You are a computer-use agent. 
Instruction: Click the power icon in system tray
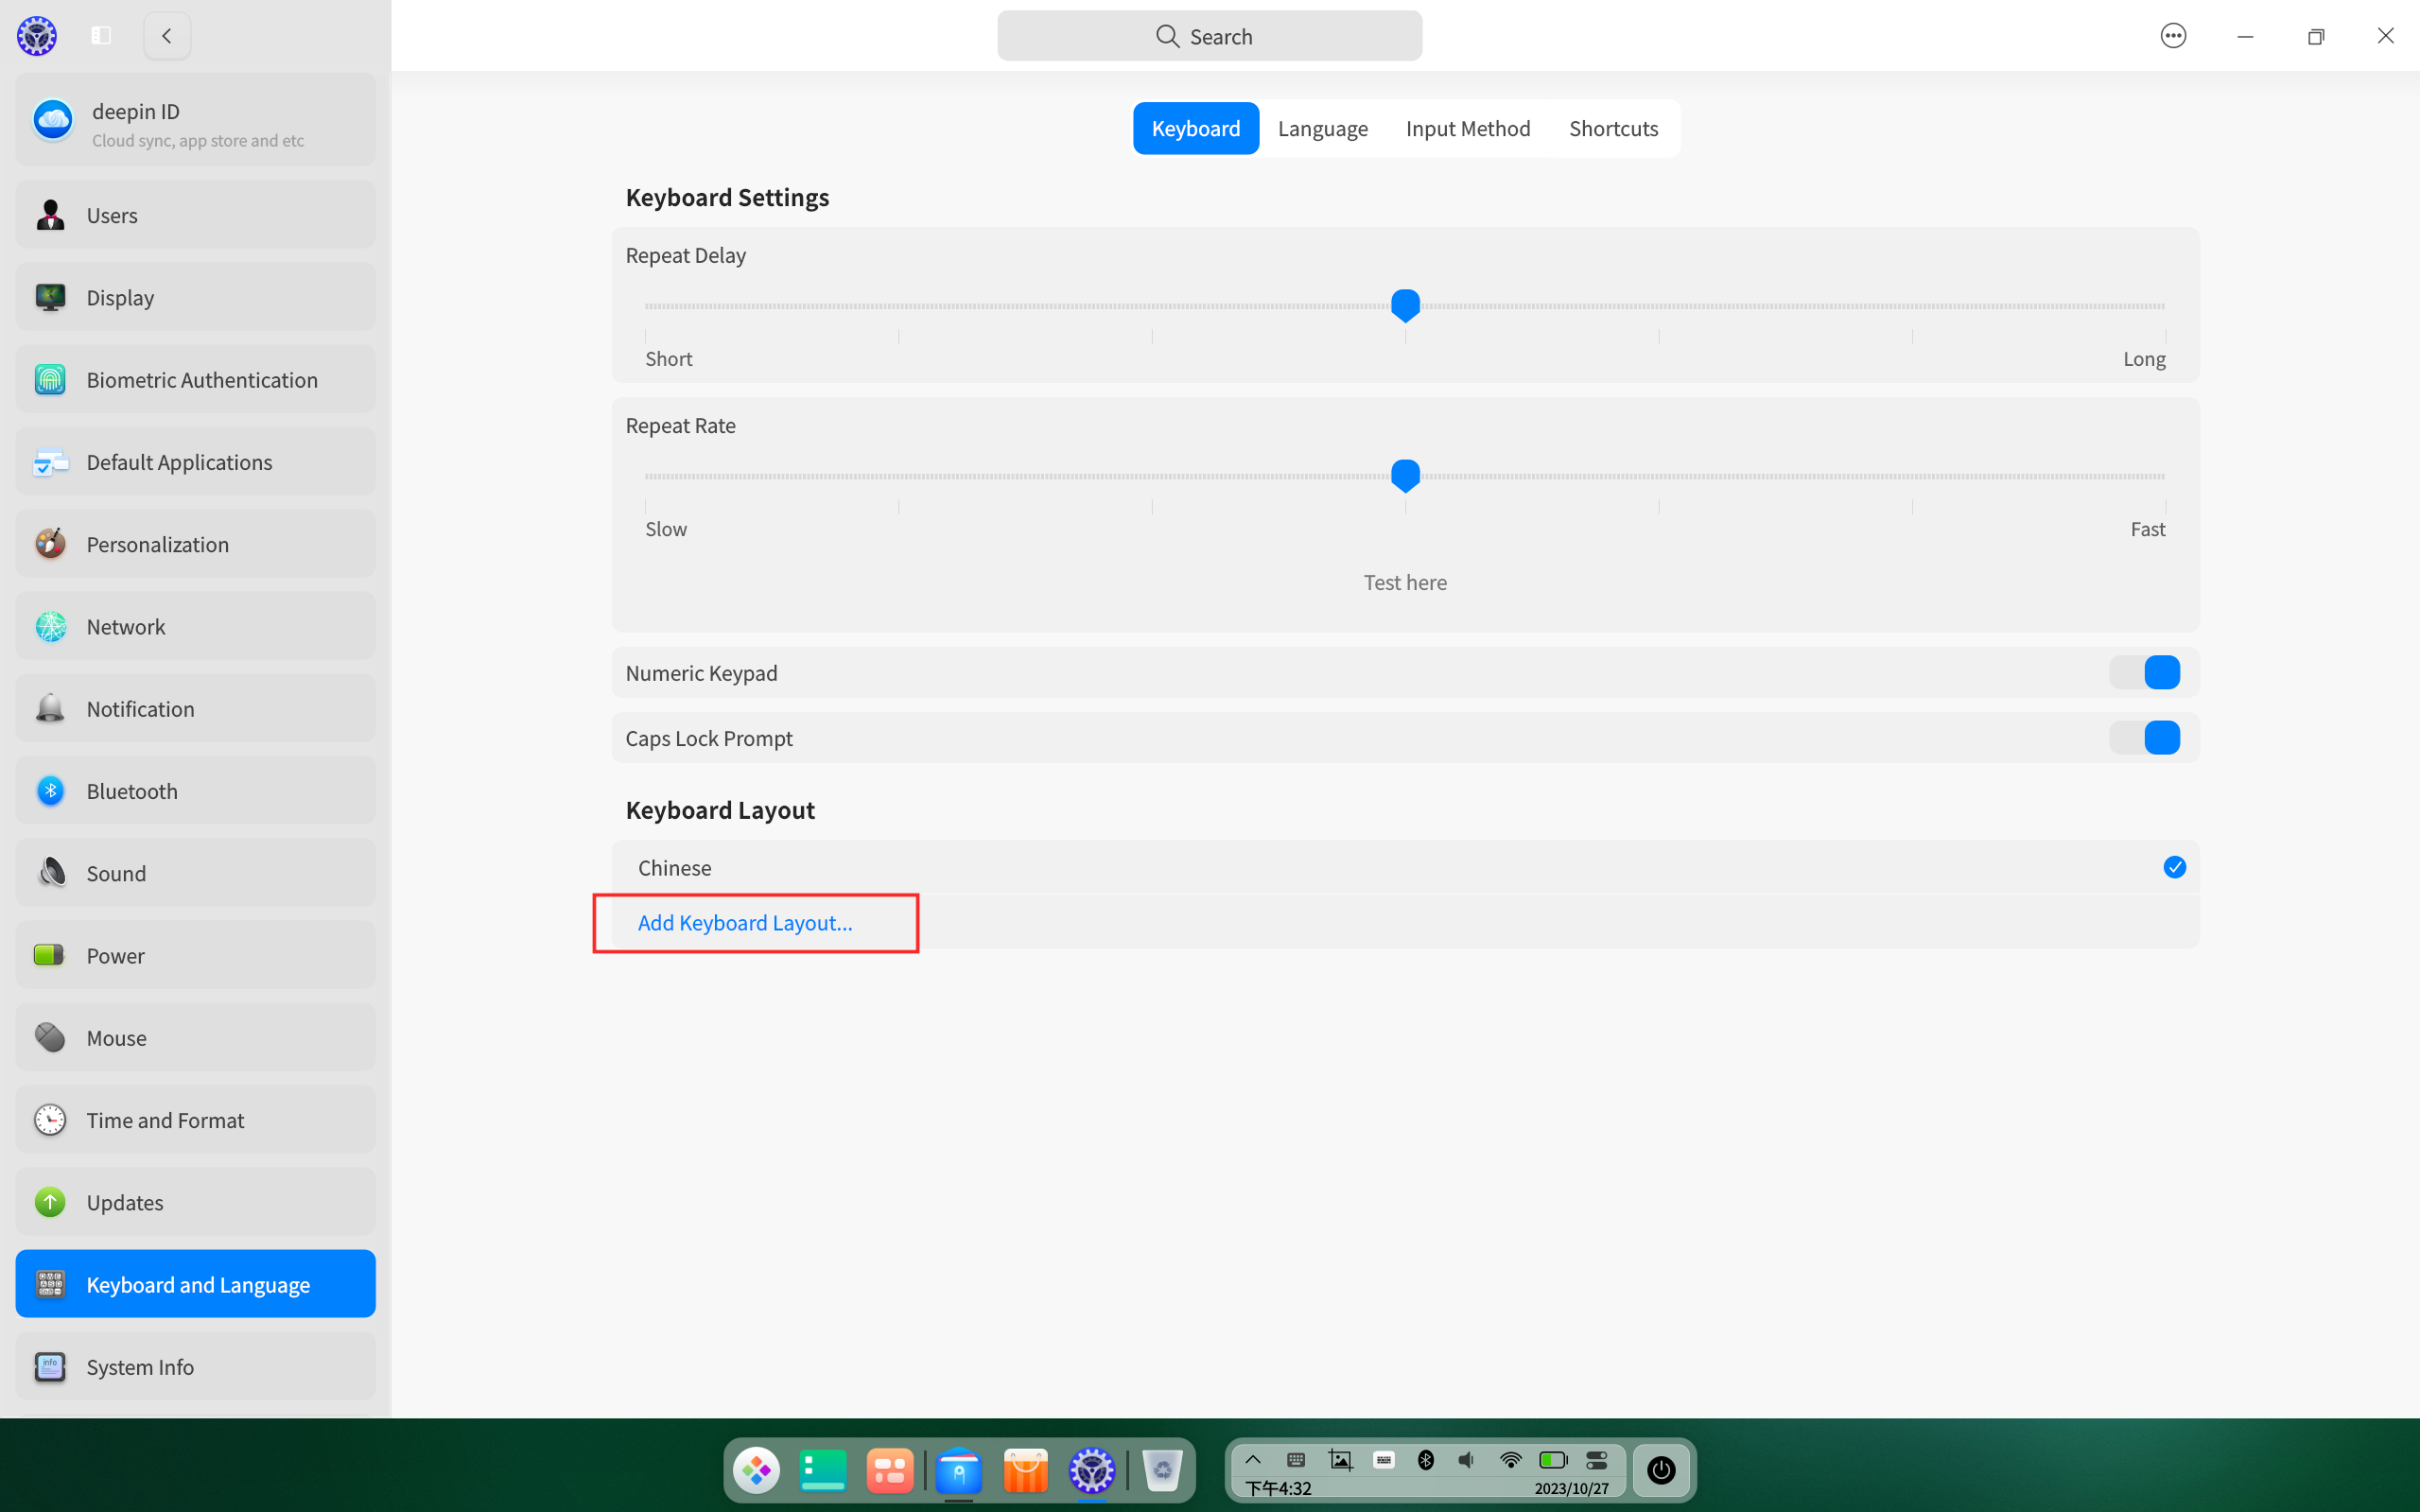pyautogui.click(x=1660, y=1470)
